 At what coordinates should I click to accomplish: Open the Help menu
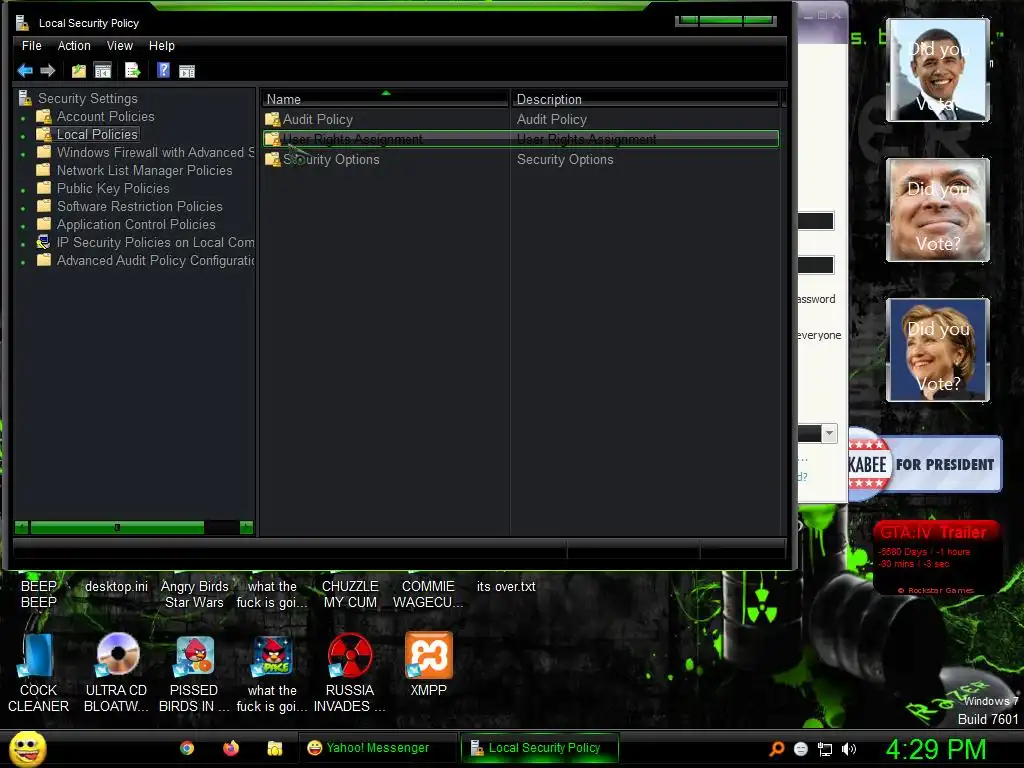[x=161, y=46]
